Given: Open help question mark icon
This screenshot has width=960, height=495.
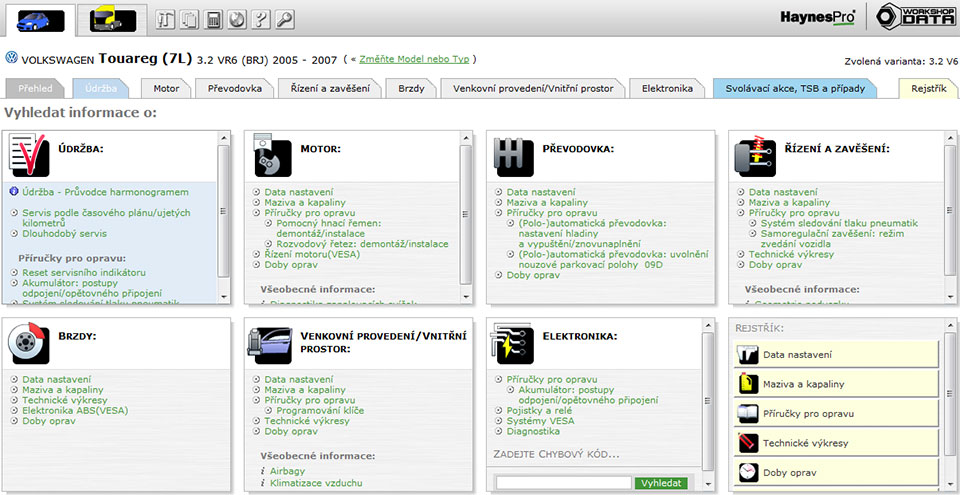Looking at the screenshot, I should [x=261, y=20].
